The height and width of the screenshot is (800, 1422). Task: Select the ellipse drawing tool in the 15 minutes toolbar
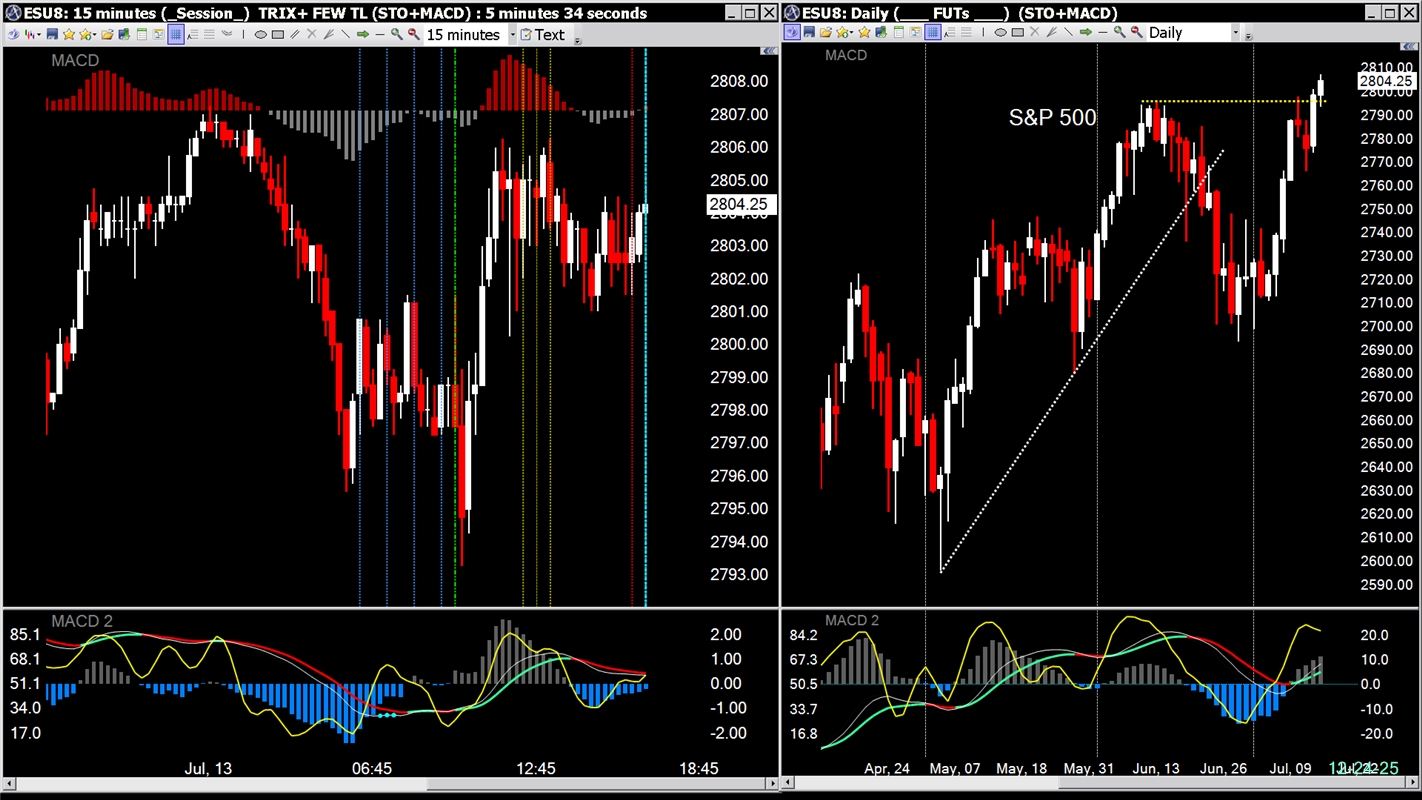(260, 34)
